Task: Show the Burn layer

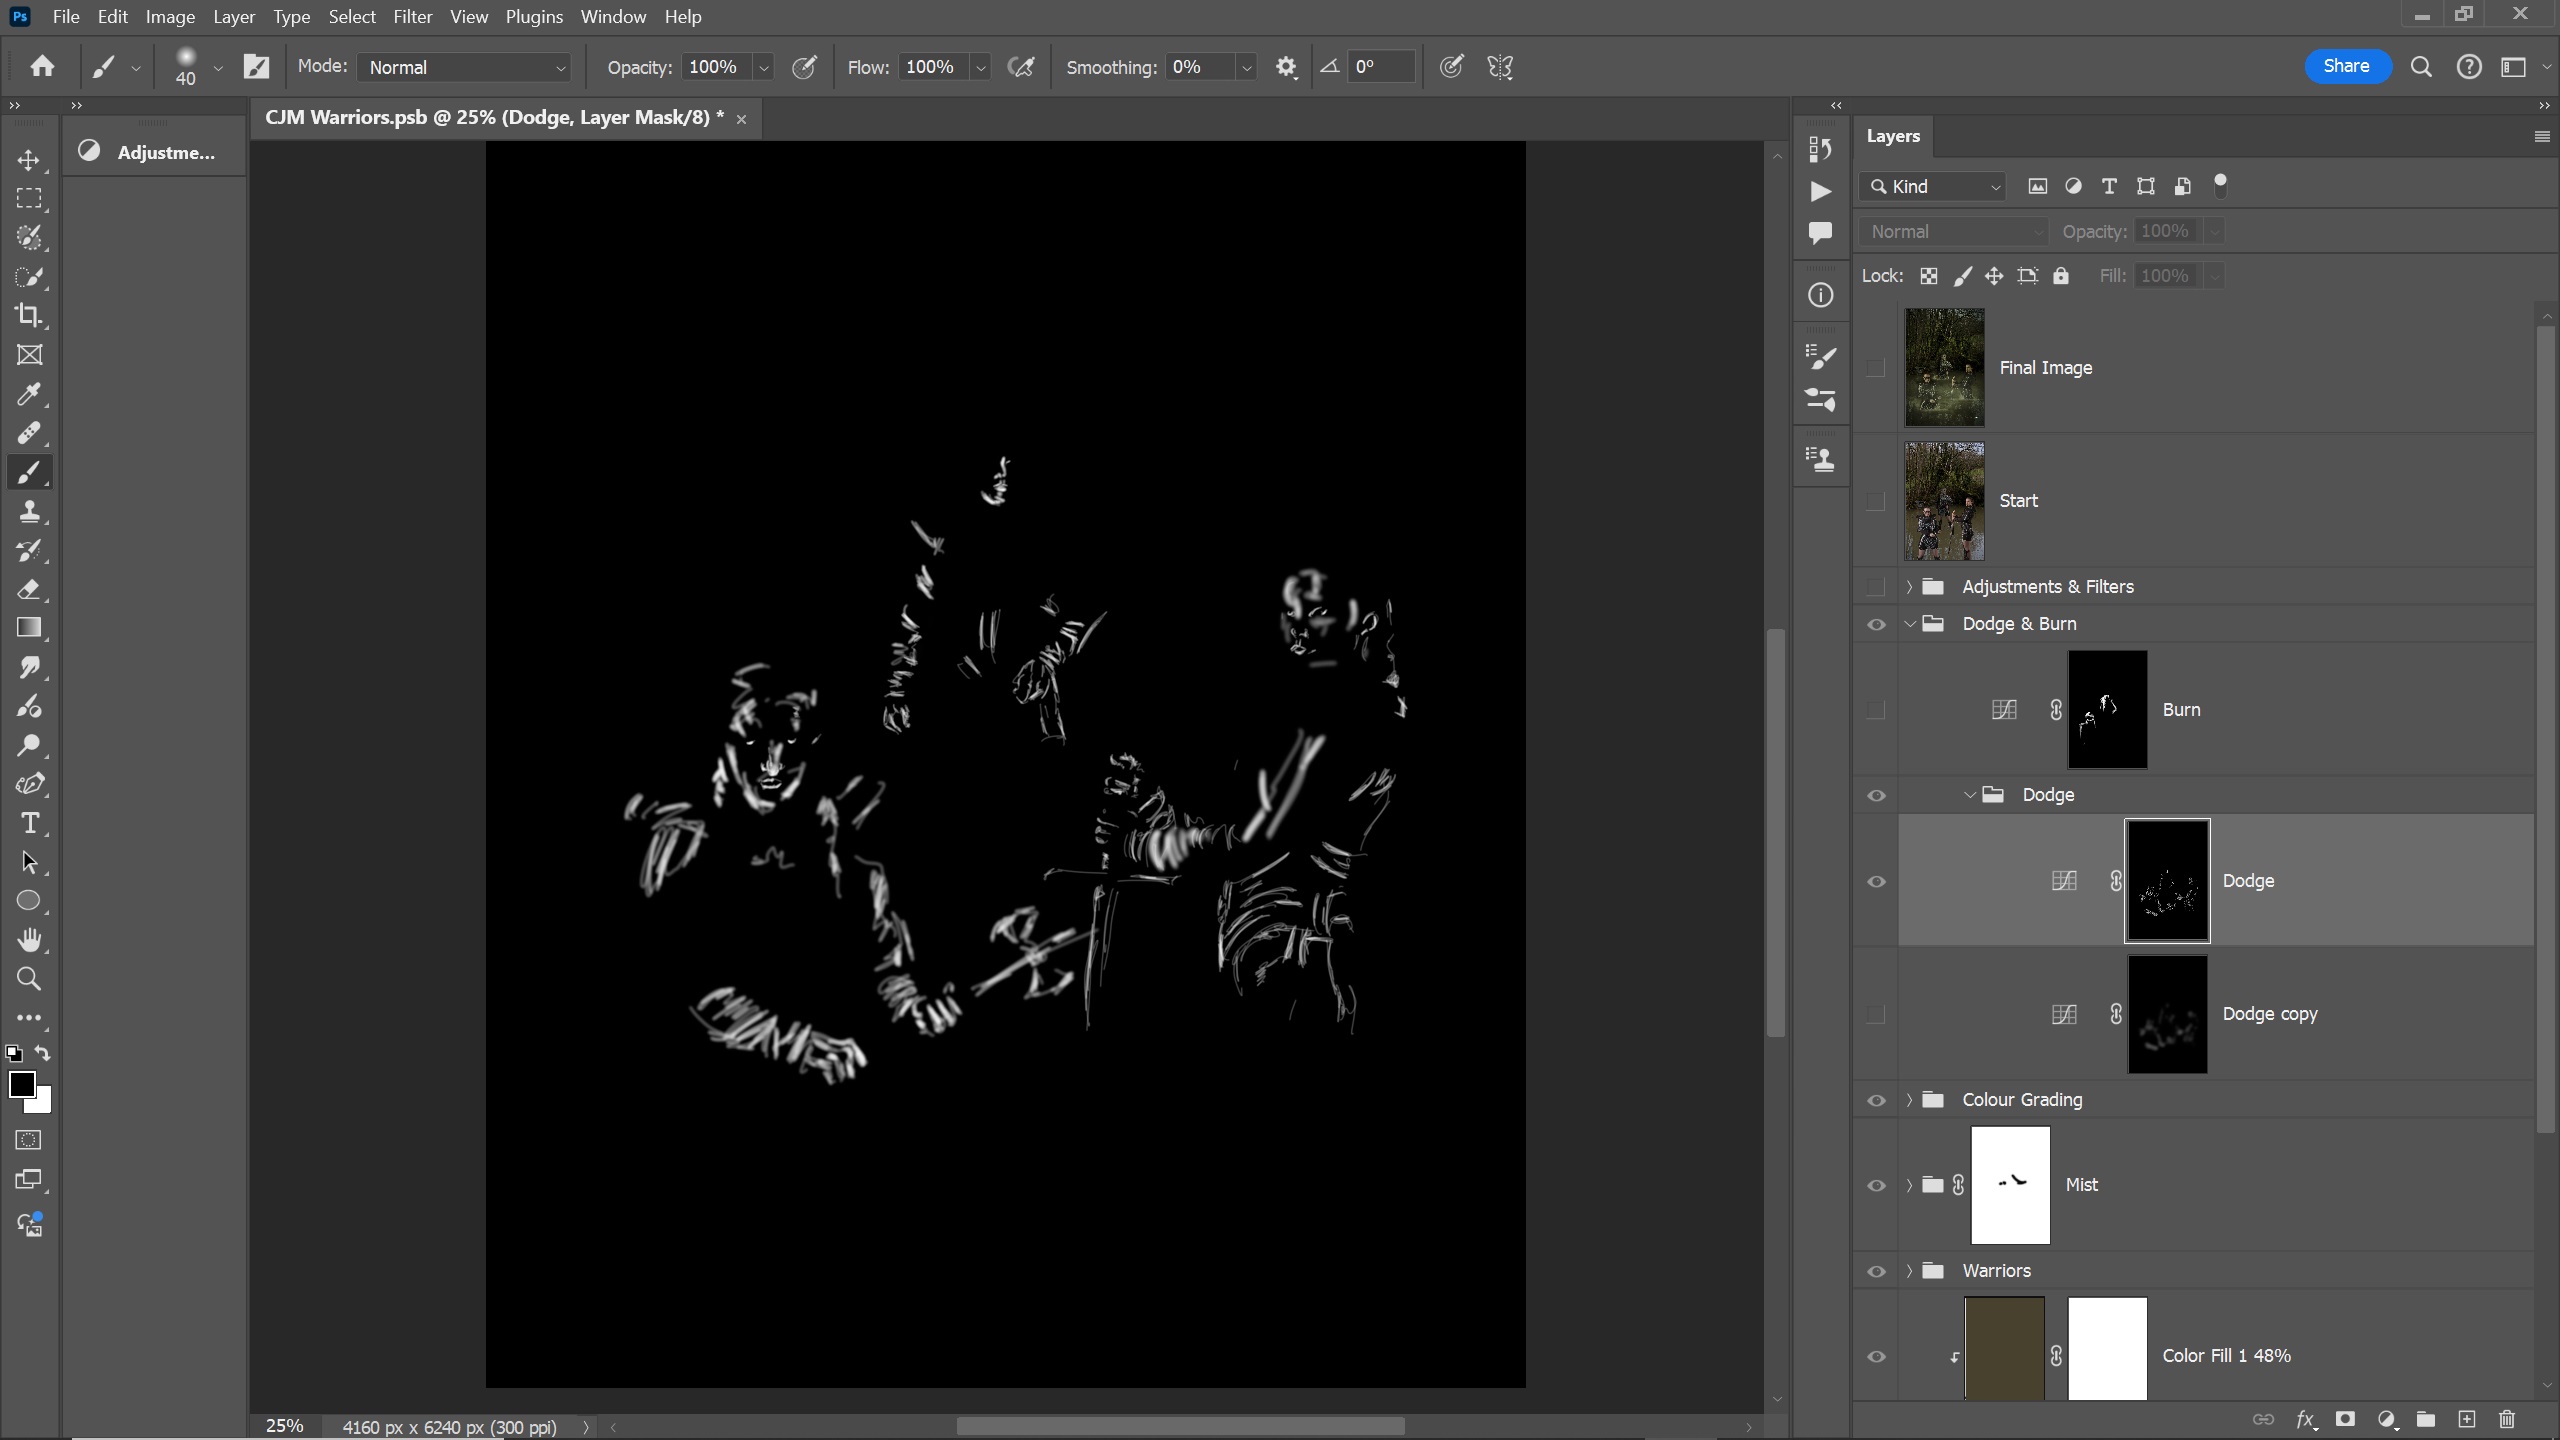Action: (1876, 710)
